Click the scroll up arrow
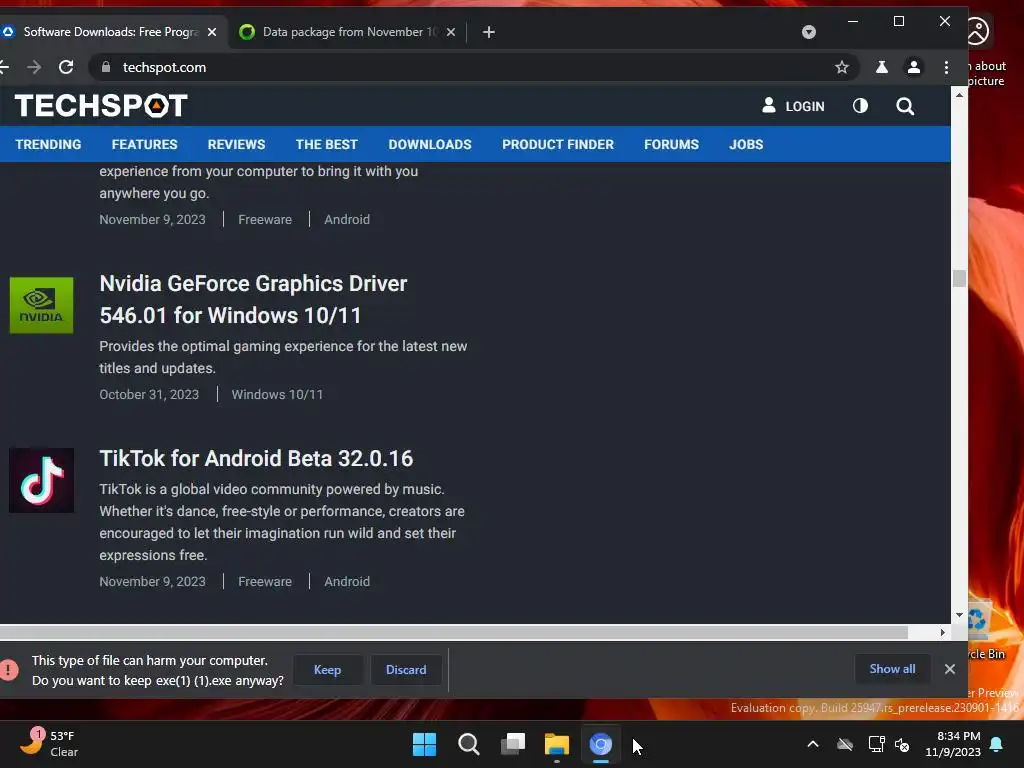This screenshot has height=768, width=1024. click(959, 95)
